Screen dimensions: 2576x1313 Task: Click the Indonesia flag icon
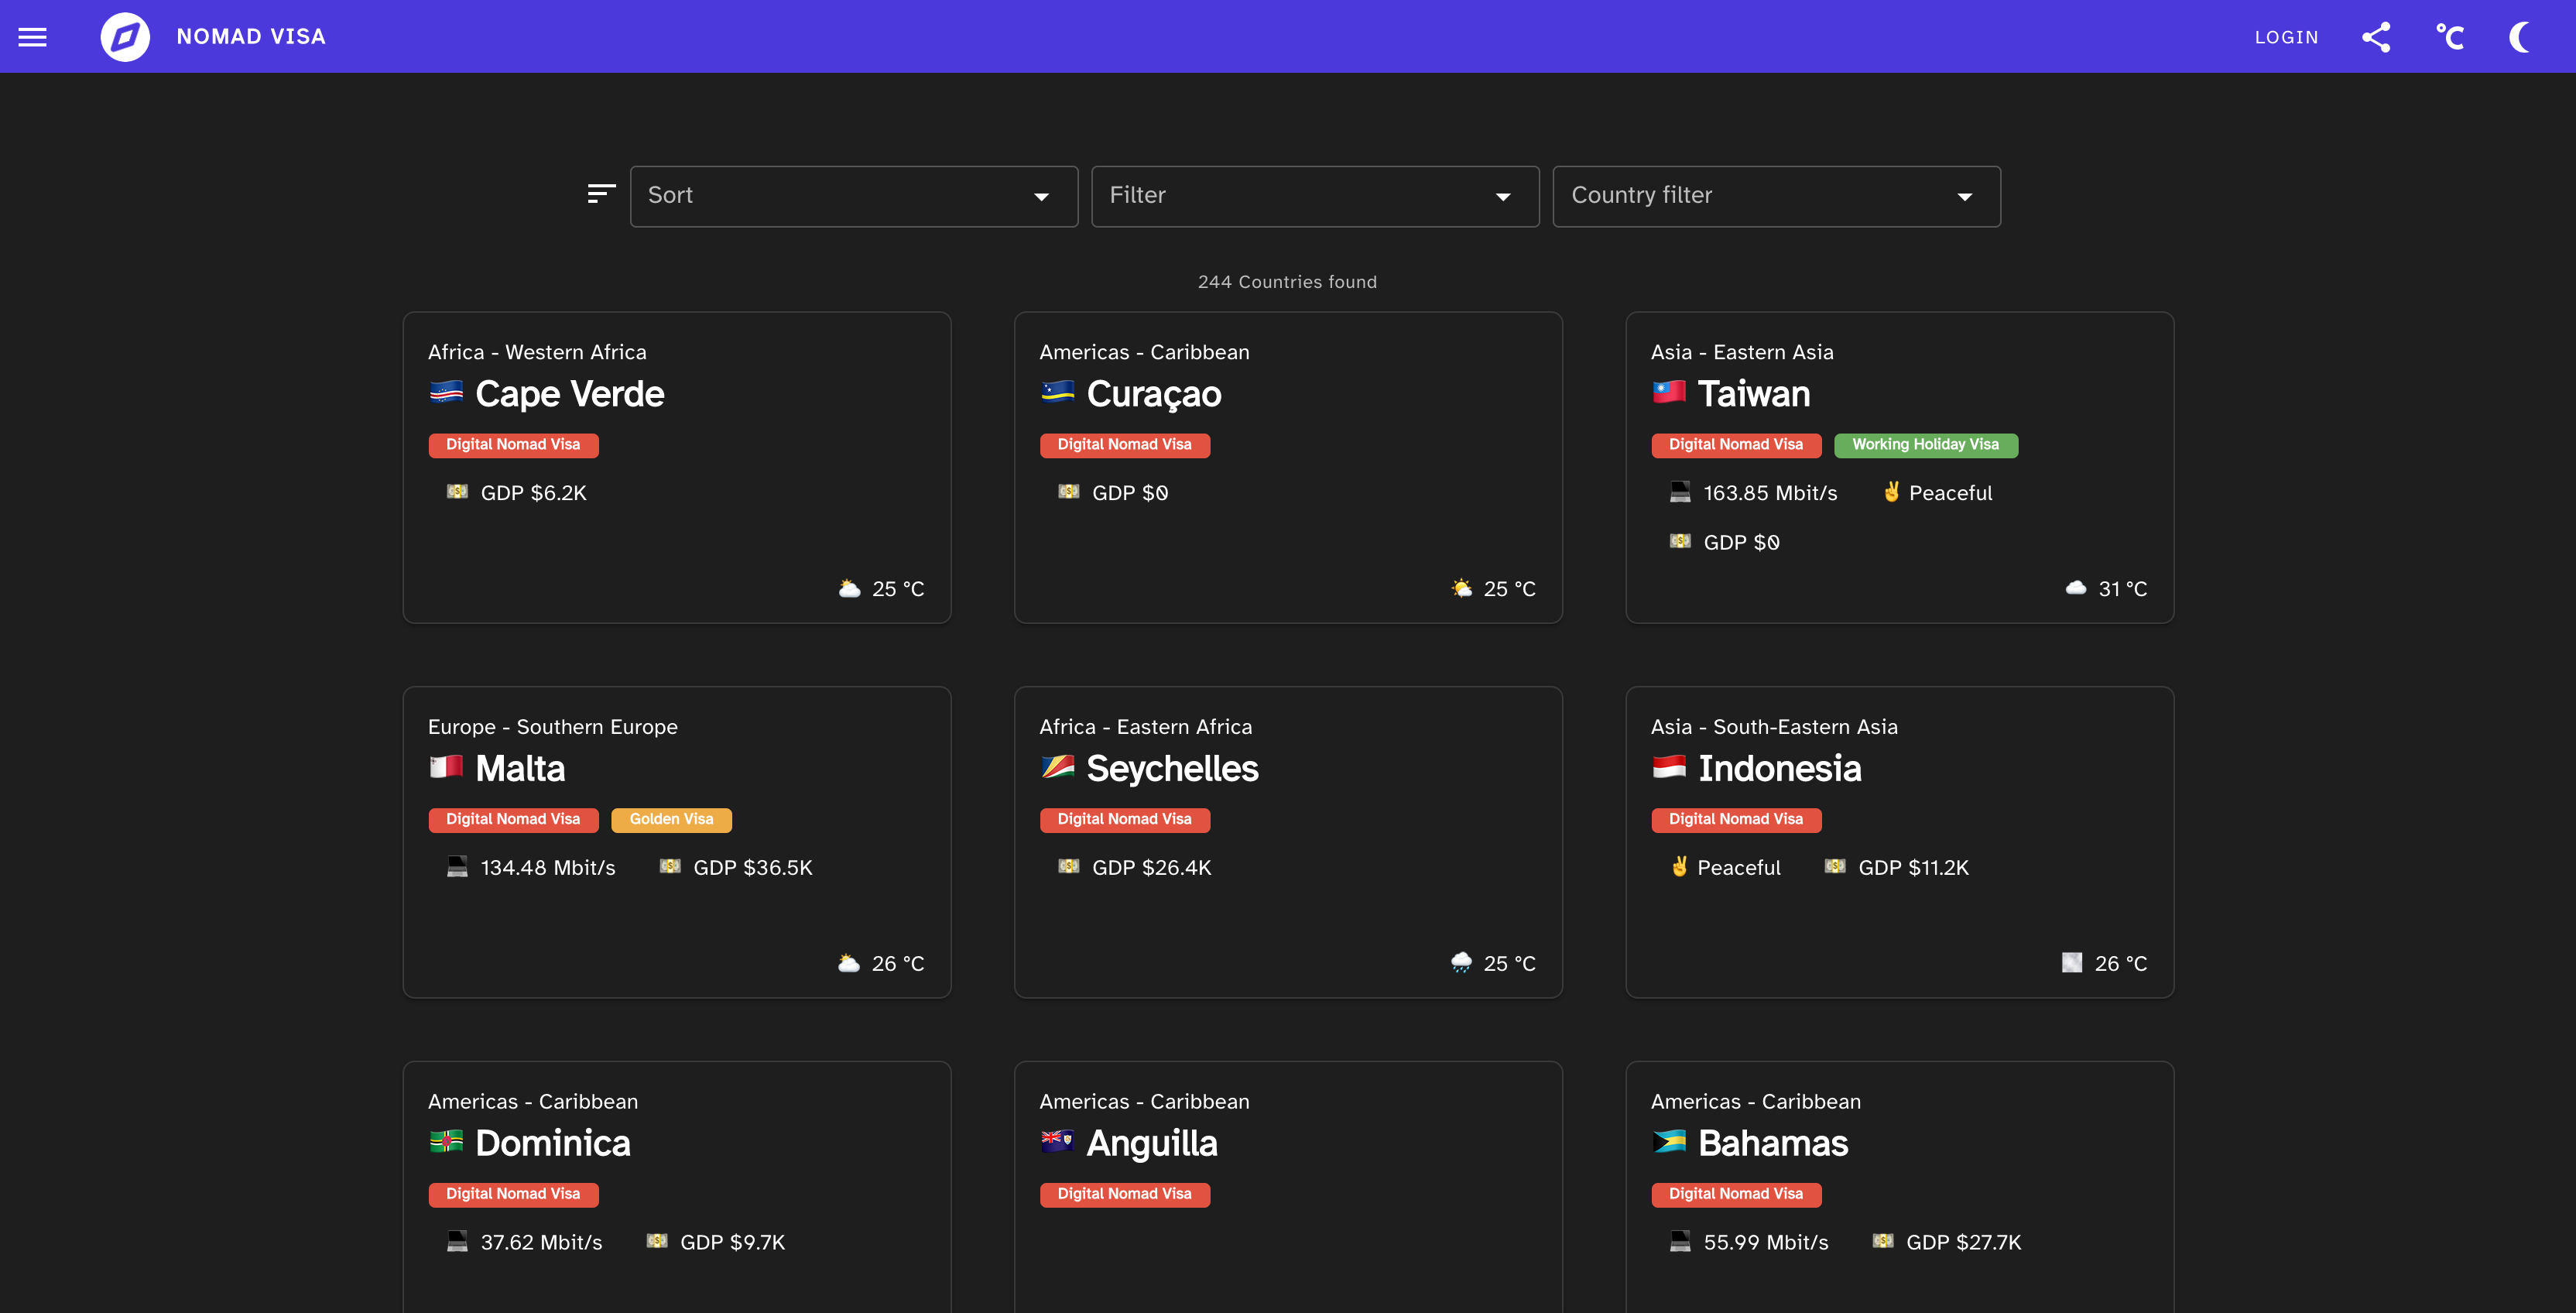1669,767
